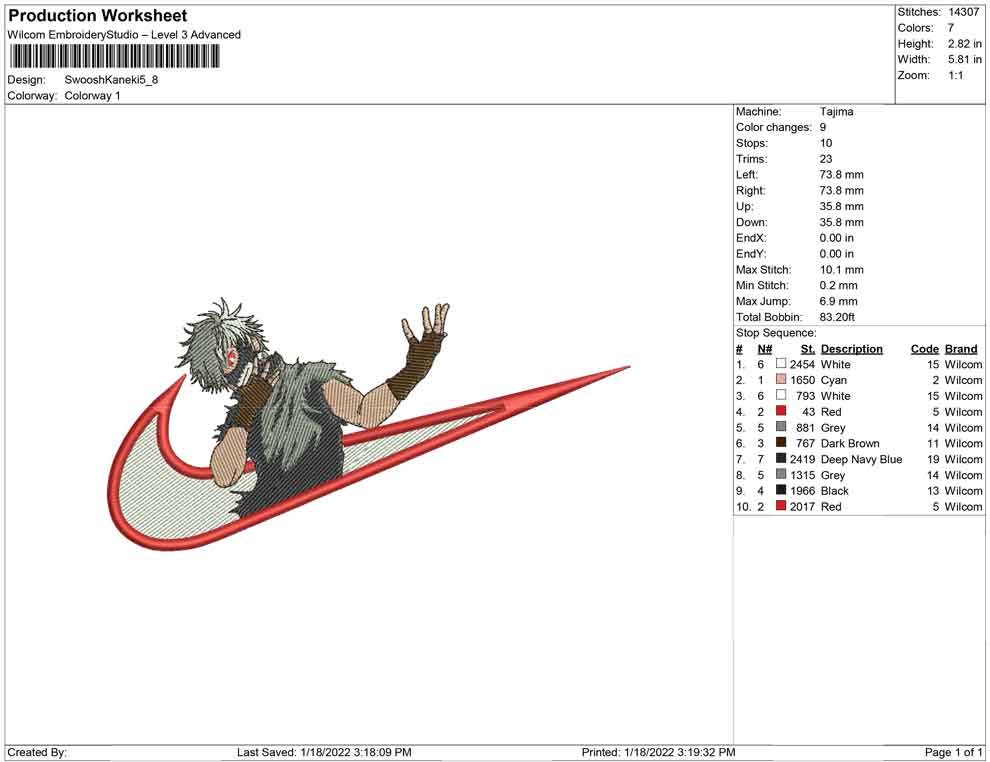The image size is (990, 762).
Task: Click the deep navy blue swatch, stop 7
Action: [x=781, y=458]
